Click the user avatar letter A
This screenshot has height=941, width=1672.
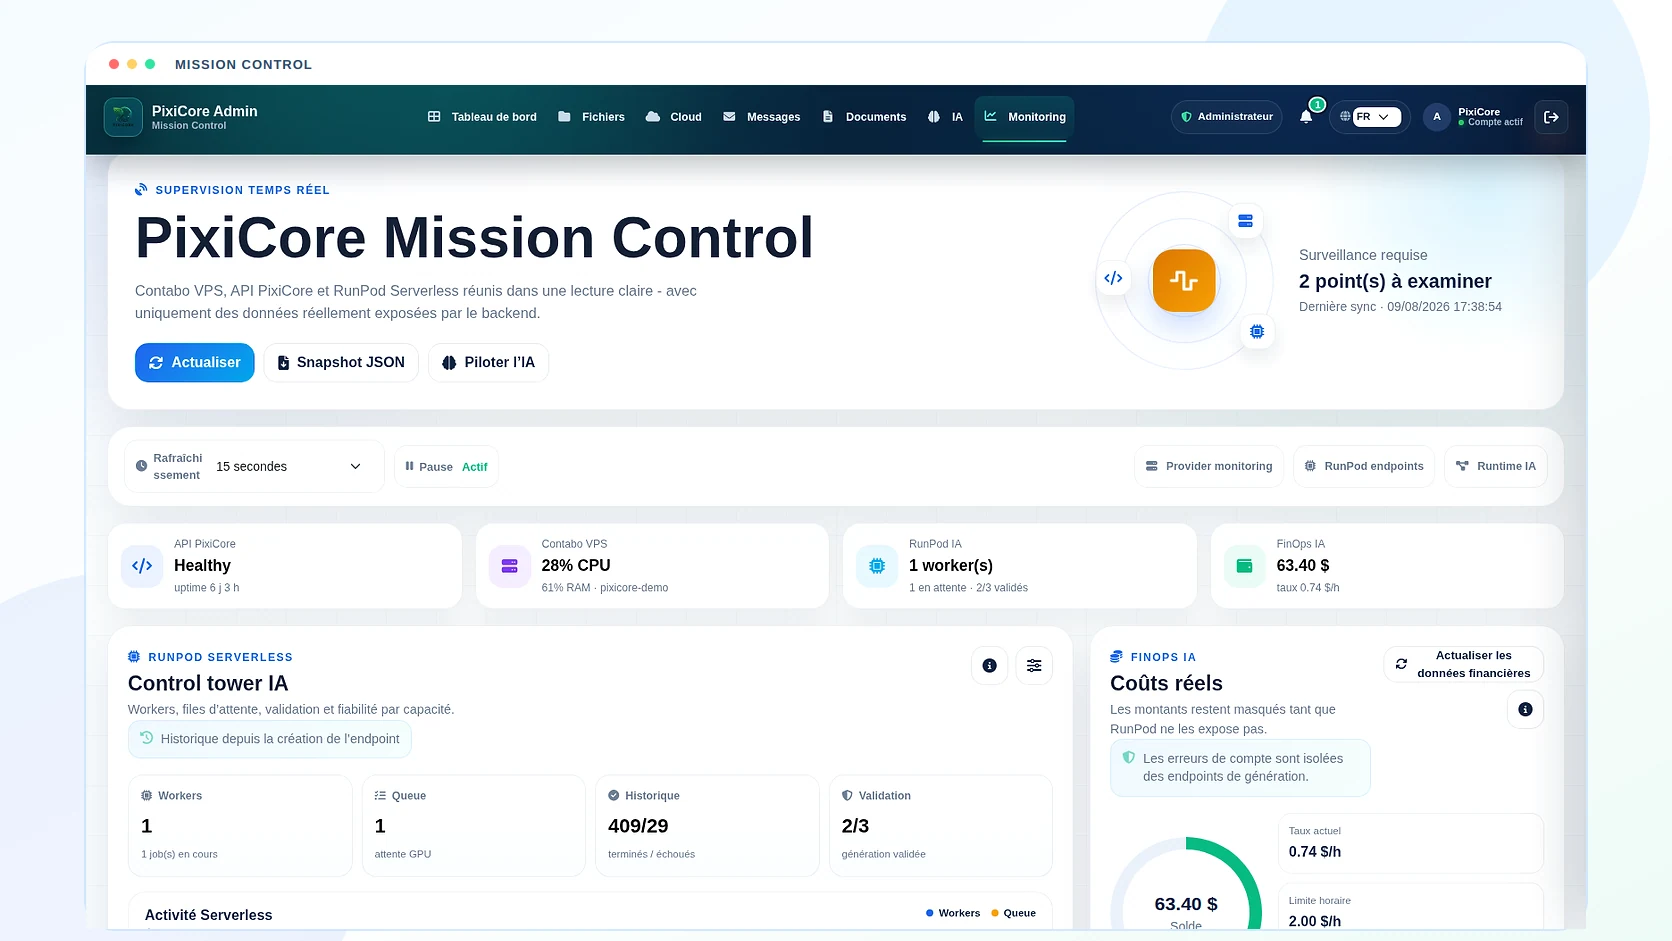[x=1437, y=117]
